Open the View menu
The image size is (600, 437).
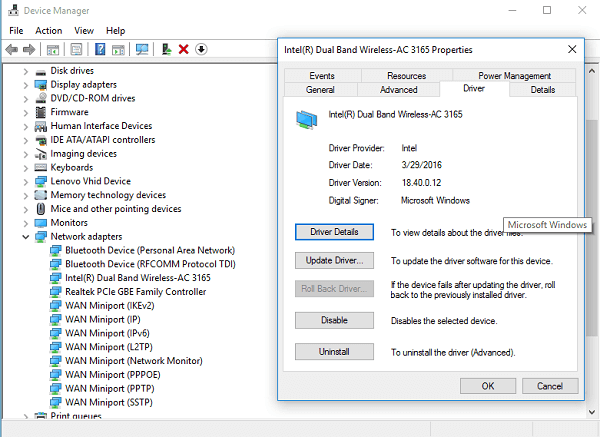[x=84, y=31]
